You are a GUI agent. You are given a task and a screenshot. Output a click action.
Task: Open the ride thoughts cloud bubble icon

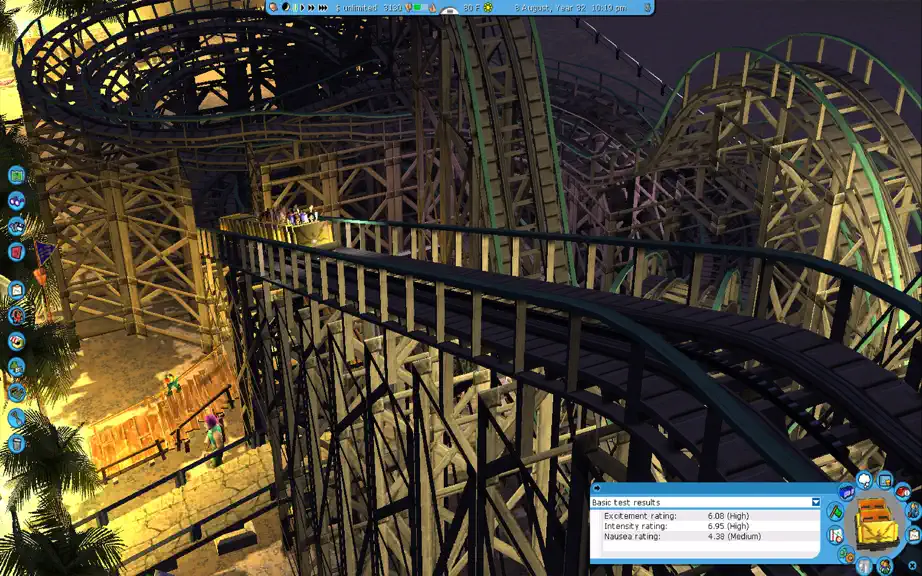(x=864, y=480)
